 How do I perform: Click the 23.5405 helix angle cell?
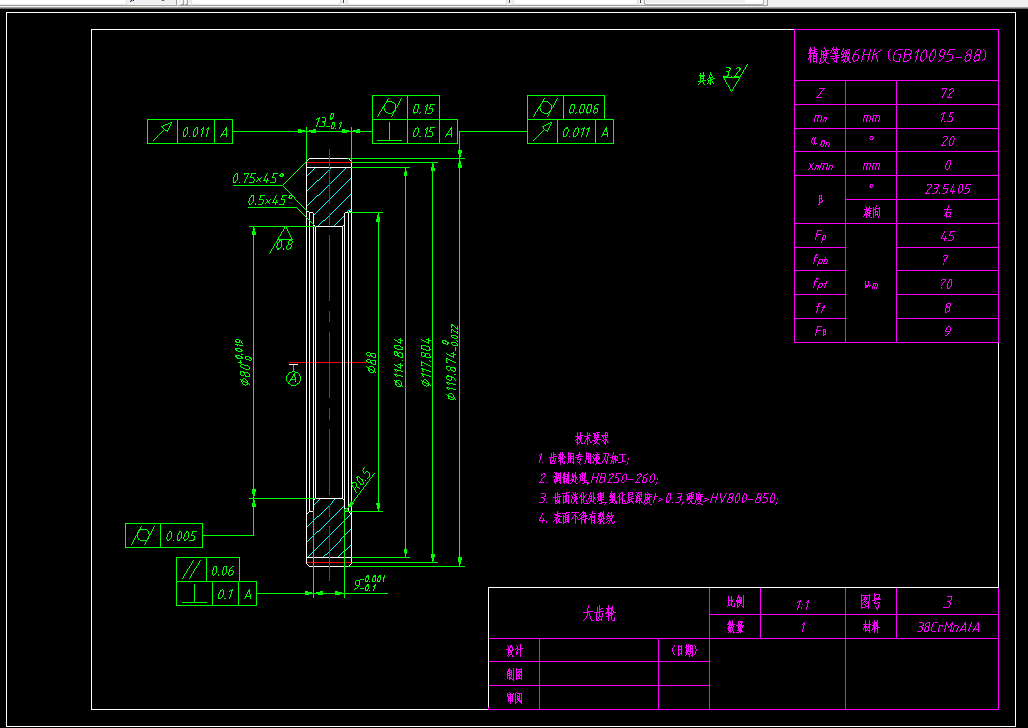pyautogui.click(x=947, y=188)
